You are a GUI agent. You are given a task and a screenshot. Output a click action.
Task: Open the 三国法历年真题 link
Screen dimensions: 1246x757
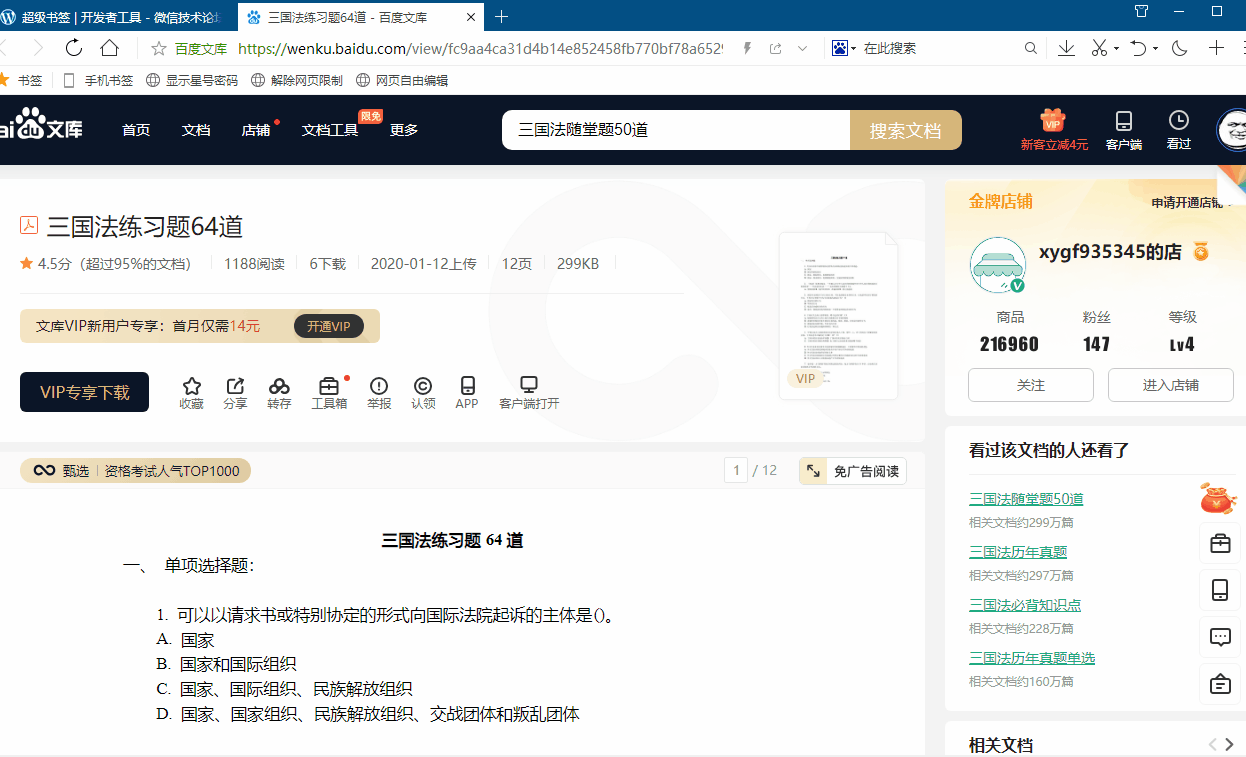[1019, 551]
